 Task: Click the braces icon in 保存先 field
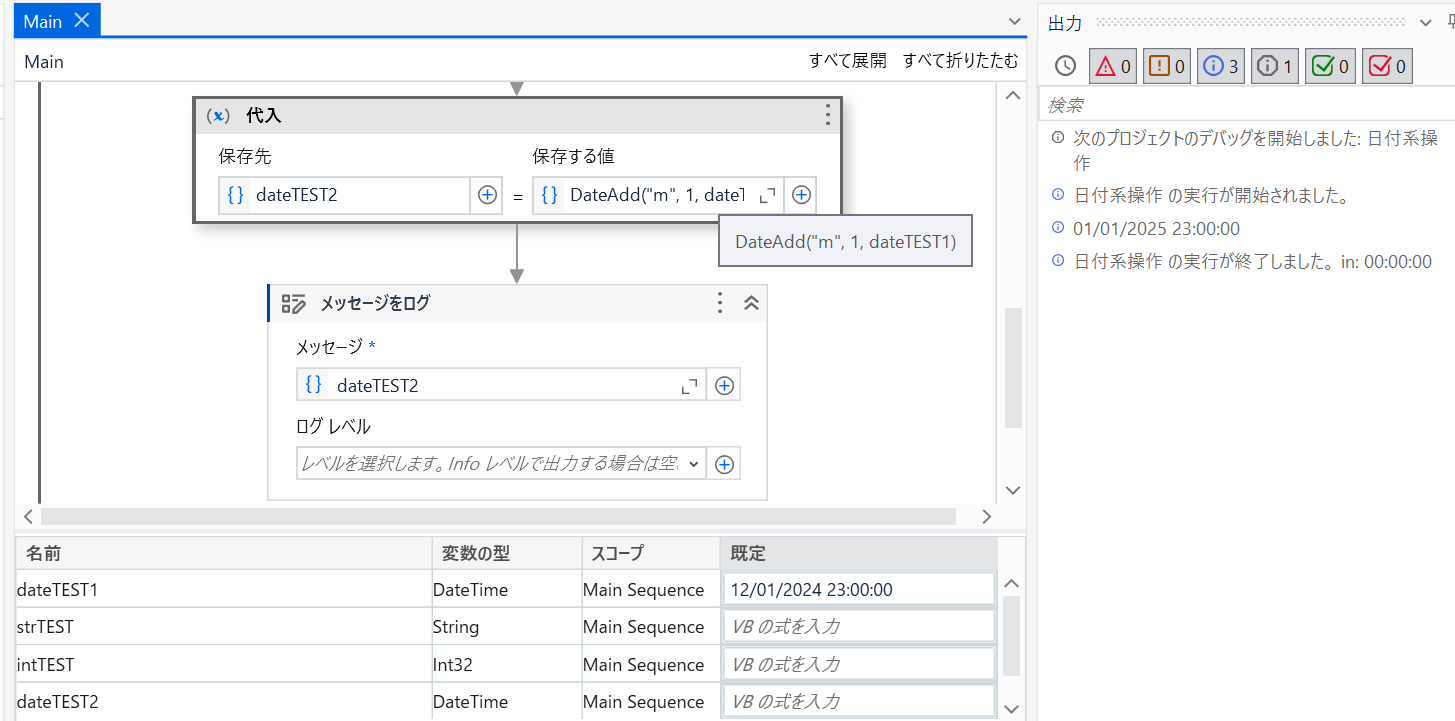(x=236, y=195)
